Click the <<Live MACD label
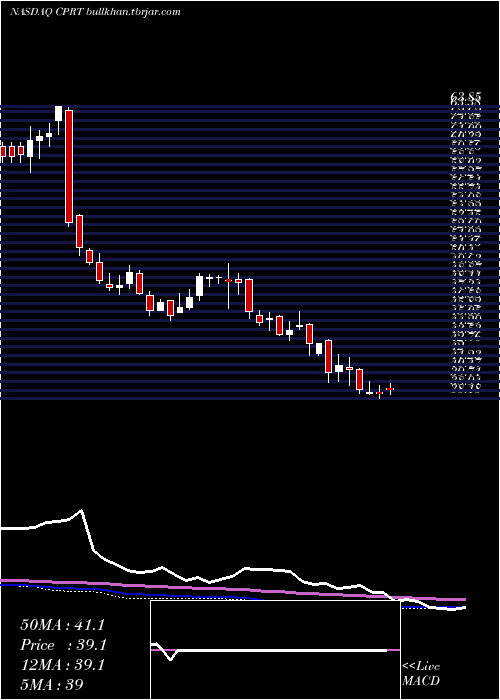The width and height of the screenshot is (500, 700). coord(421,674)
